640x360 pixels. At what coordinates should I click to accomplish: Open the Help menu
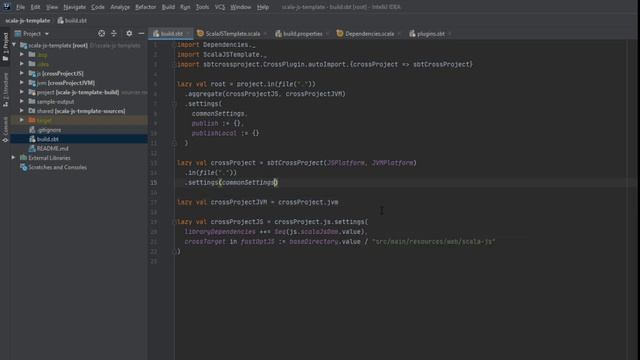pos(263,7)
